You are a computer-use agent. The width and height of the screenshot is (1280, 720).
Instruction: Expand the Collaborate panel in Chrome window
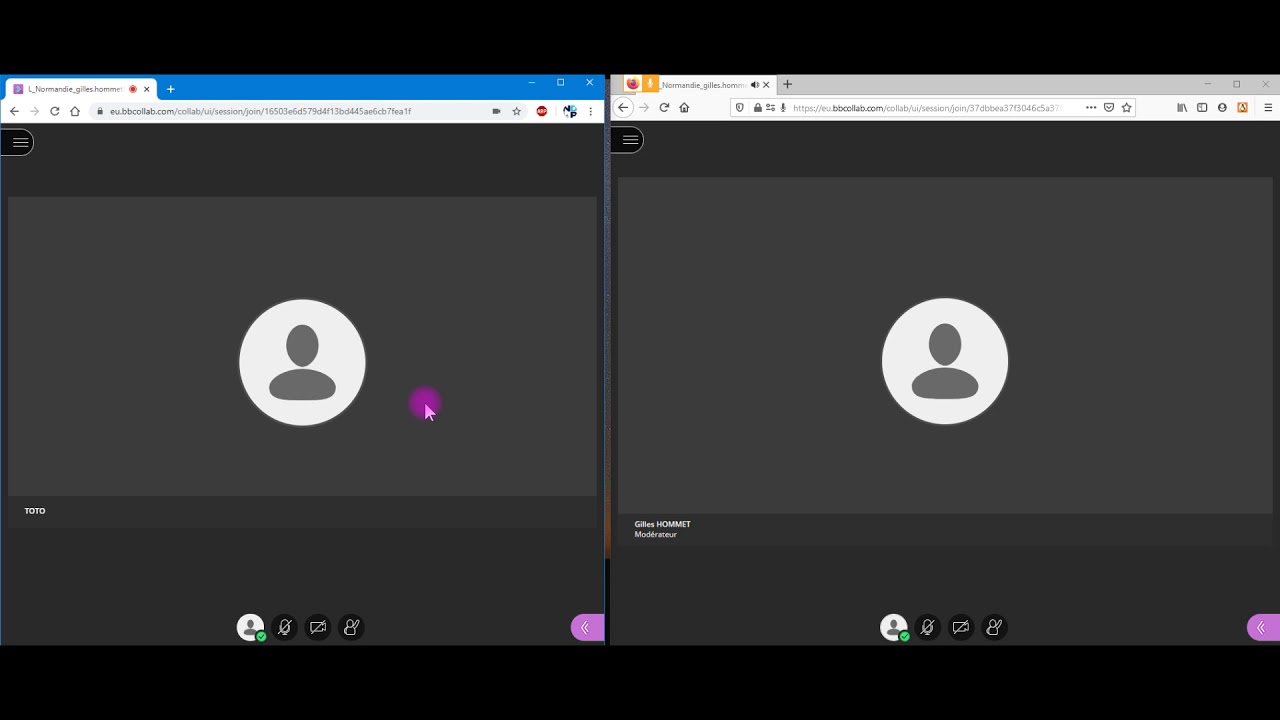[586, 628]
